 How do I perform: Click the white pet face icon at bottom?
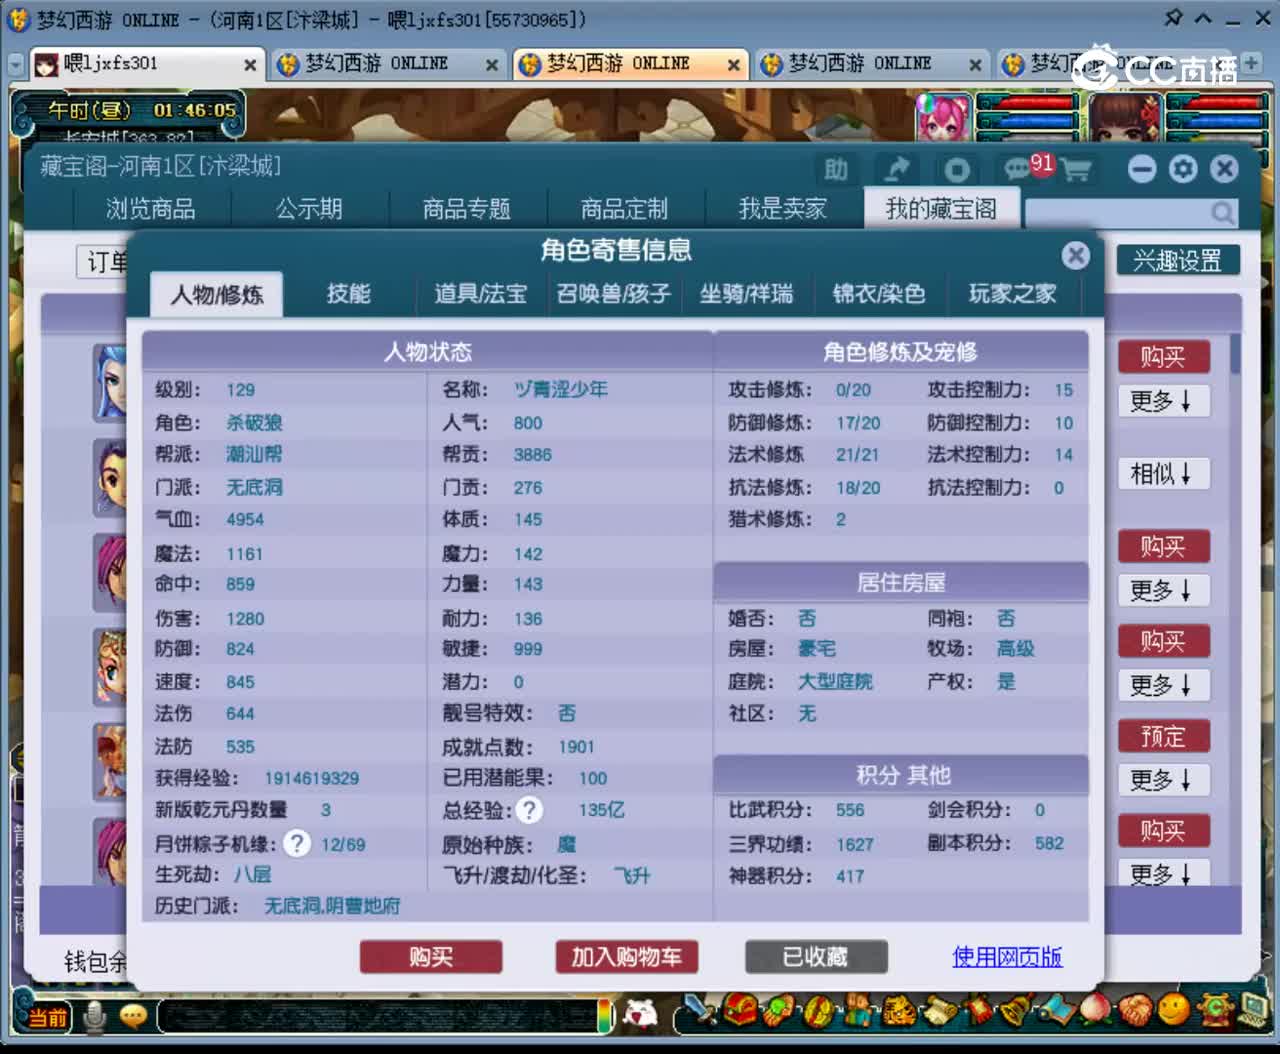(639, 1014)
